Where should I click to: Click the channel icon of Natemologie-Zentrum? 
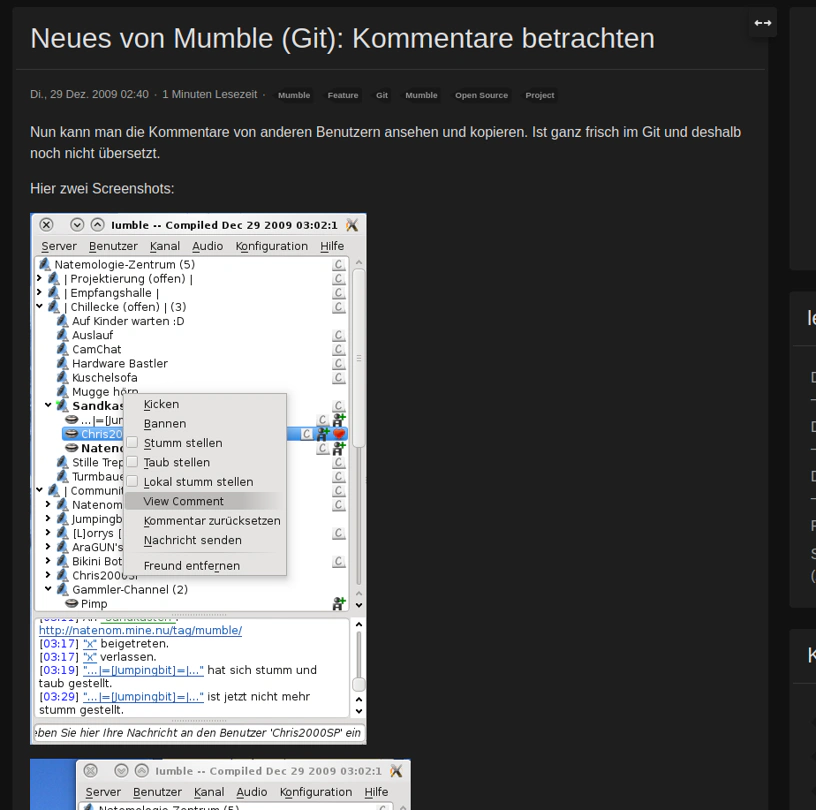tap(45, 264)
